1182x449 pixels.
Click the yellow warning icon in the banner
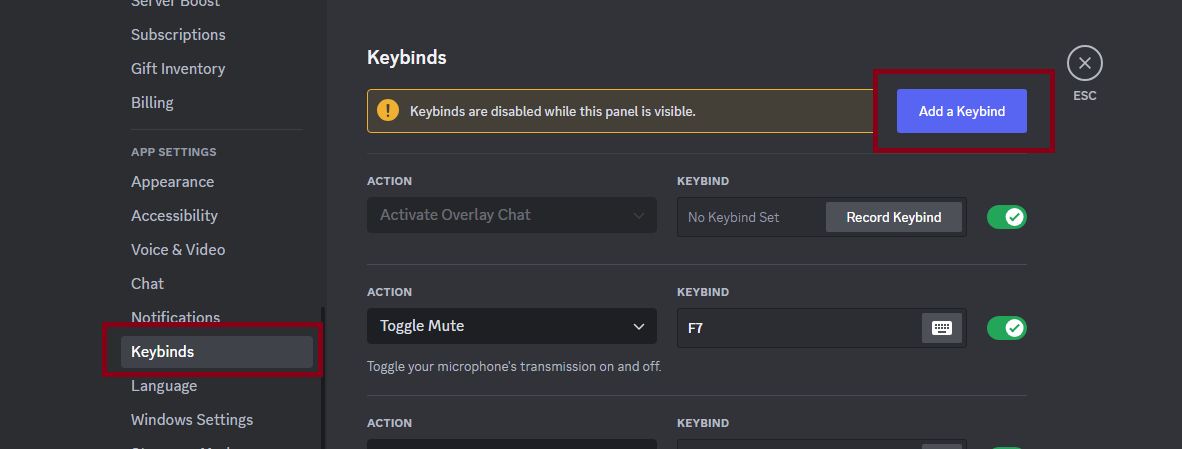point(389,111)
